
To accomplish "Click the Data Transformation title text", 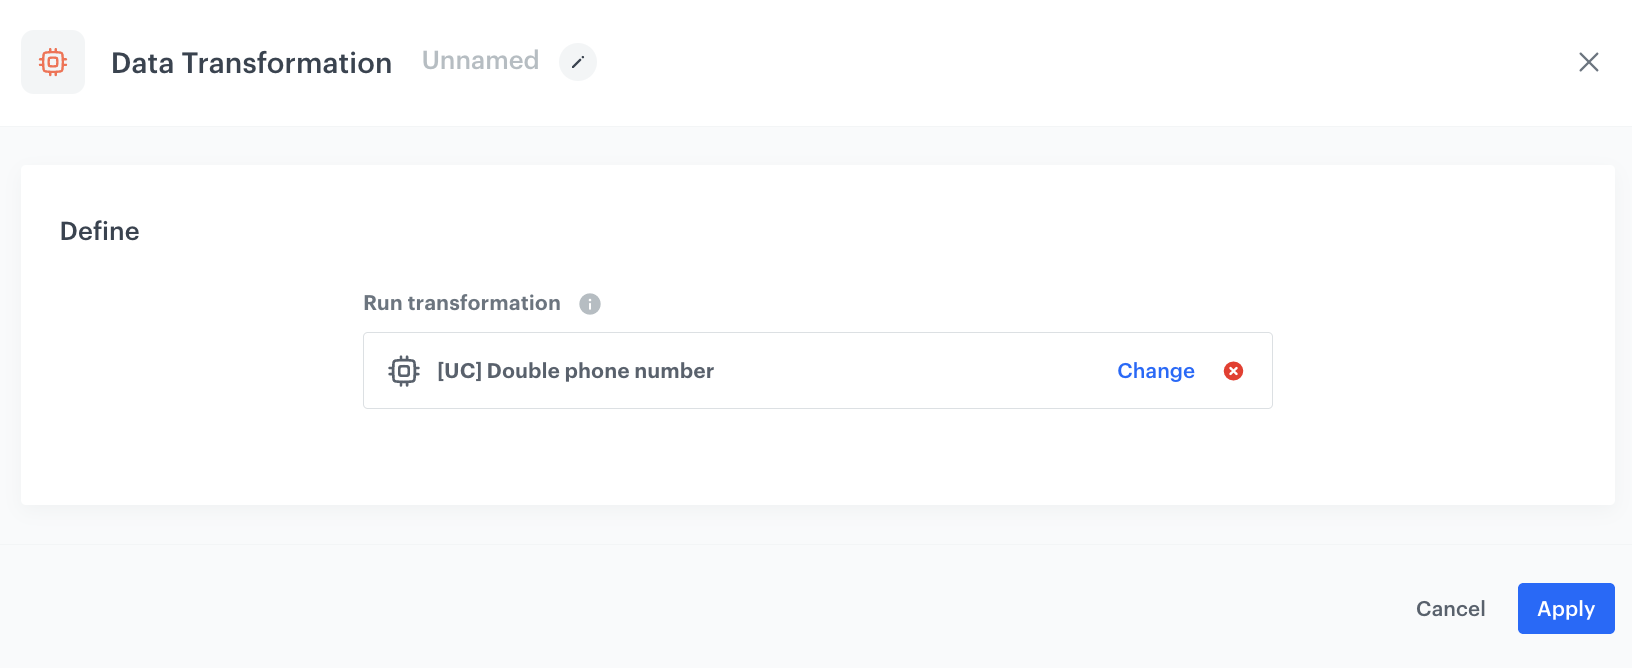I will (251, 63).
